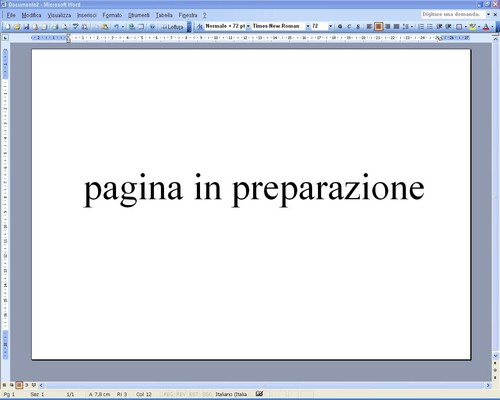Align text to the left

pyautogui.click(x=369, y=26)
